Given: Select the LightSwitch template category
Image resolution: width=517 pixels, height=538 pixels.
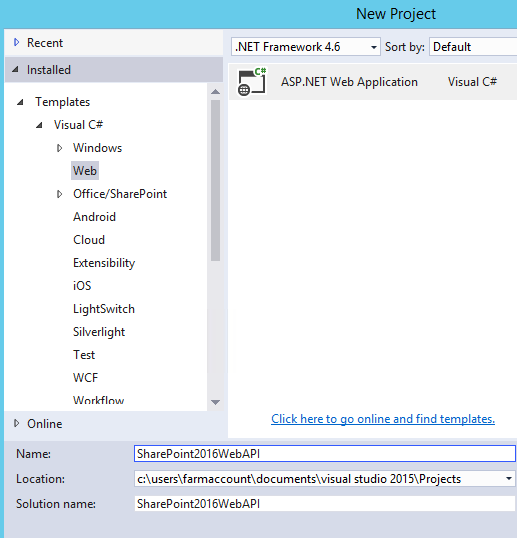Looking at the screenshot, I should pos(104,309).
